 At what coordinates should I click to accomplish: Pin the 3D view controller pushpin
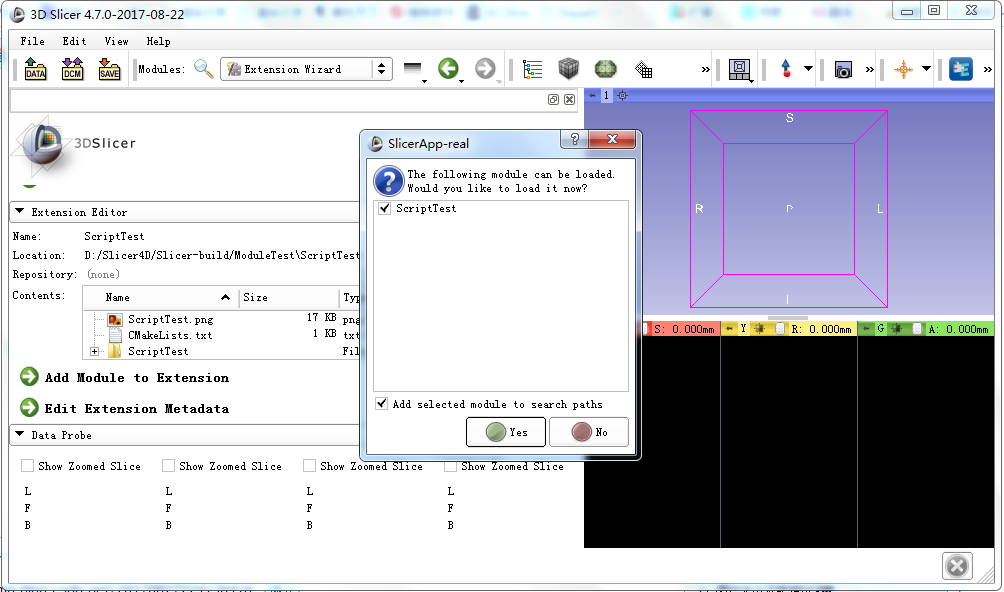pyautogui.click(x=592, y=95)
